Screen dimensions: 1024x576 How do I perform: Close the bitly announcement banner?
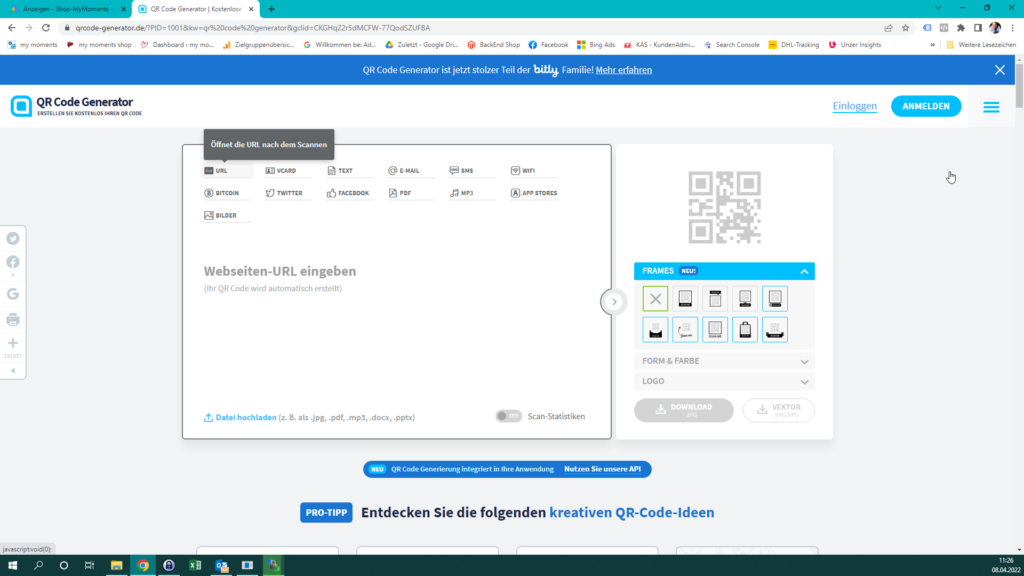999,70
